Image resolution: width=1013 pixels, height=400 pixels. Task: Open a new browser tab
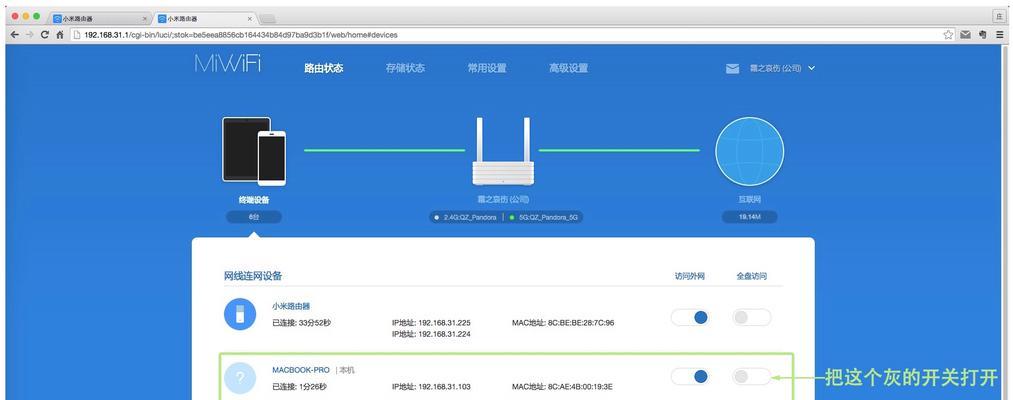pos(267,19)
